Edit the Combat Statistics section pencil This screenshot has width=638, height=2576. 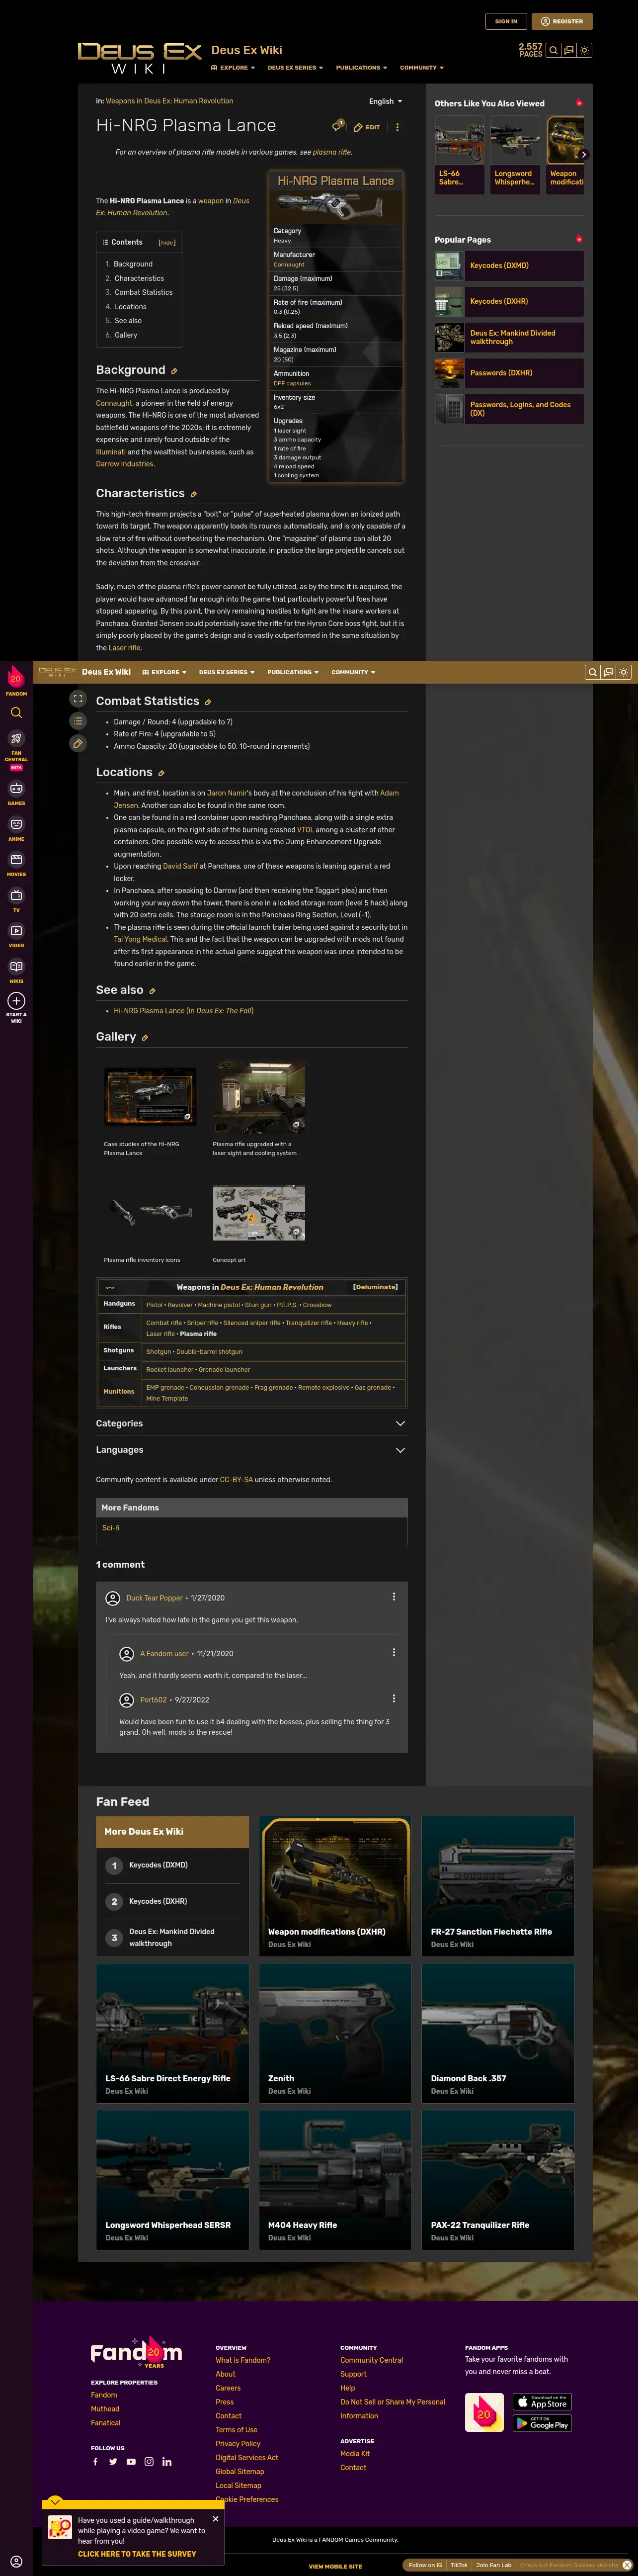coord(208,702)
